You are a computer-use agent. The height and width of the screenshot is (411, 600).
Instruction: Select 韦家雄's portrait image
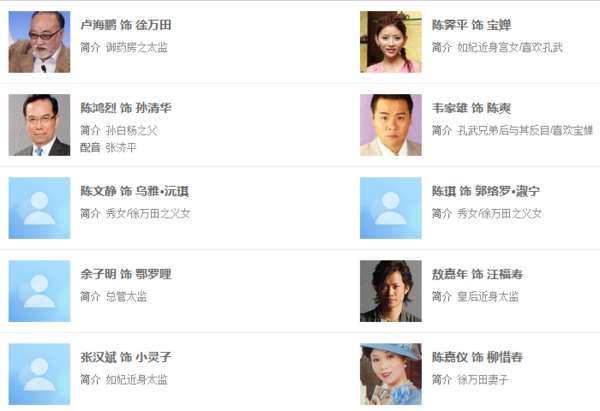click(x=391, y=125)
